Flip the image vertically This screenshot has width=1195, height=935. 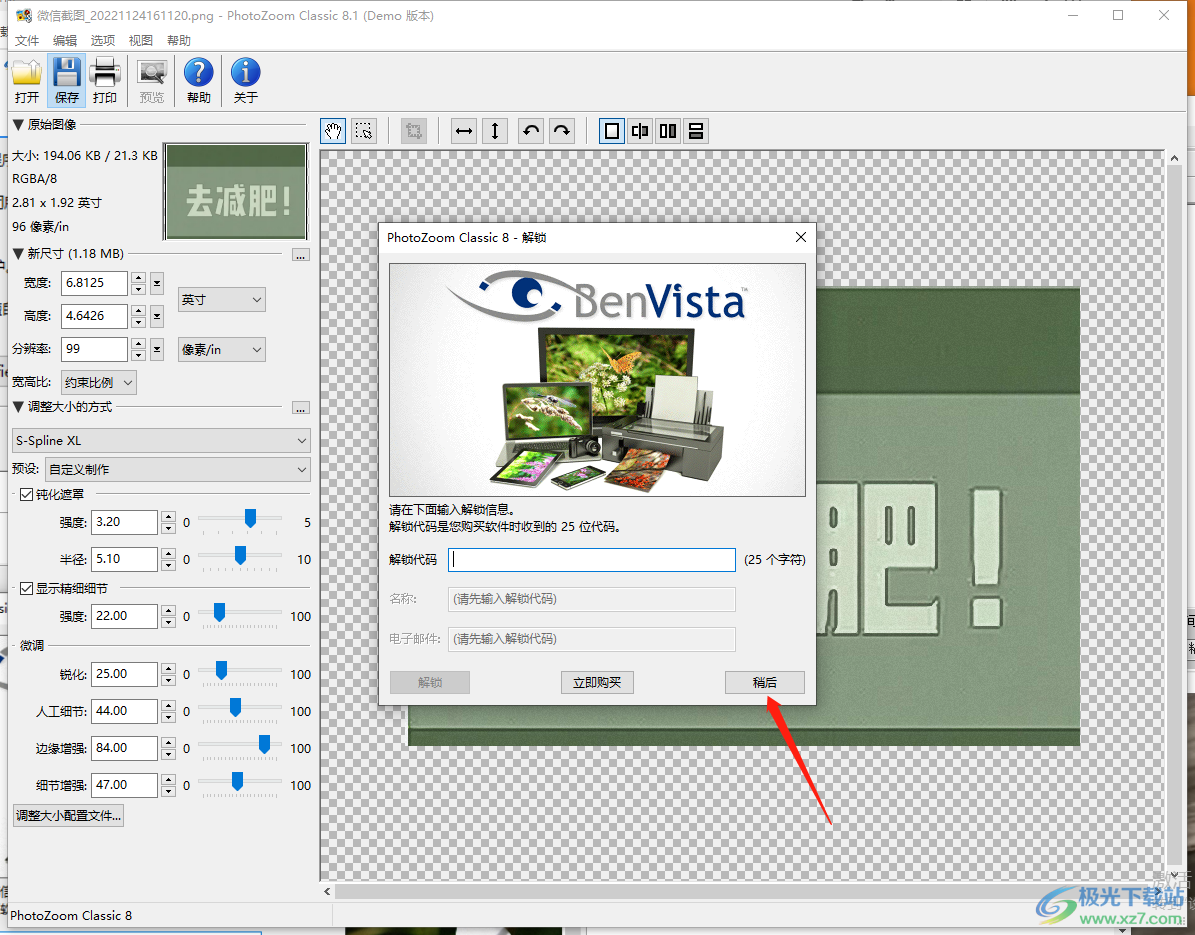click(495, 131)
